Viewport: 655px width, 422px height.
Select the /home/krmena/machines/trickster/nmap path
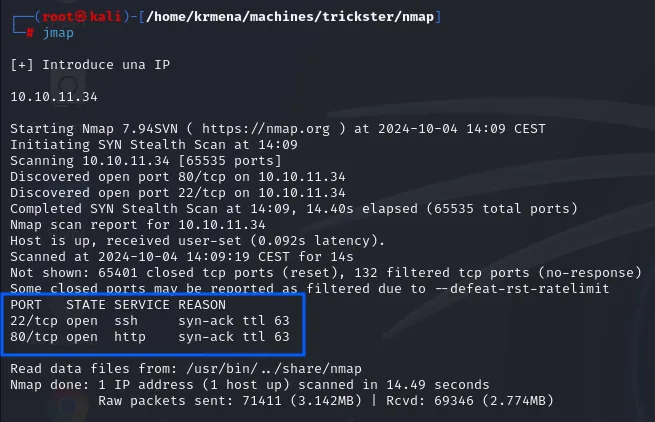click(290, 17)
